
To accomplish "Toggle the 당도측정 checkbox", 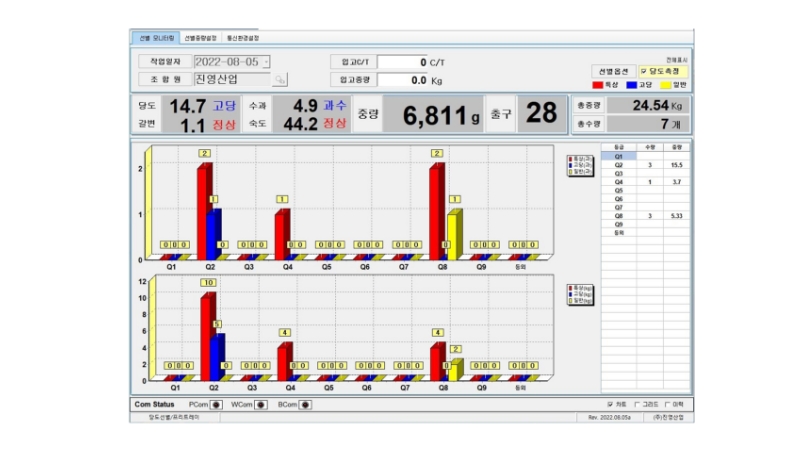I will (644, 71).
